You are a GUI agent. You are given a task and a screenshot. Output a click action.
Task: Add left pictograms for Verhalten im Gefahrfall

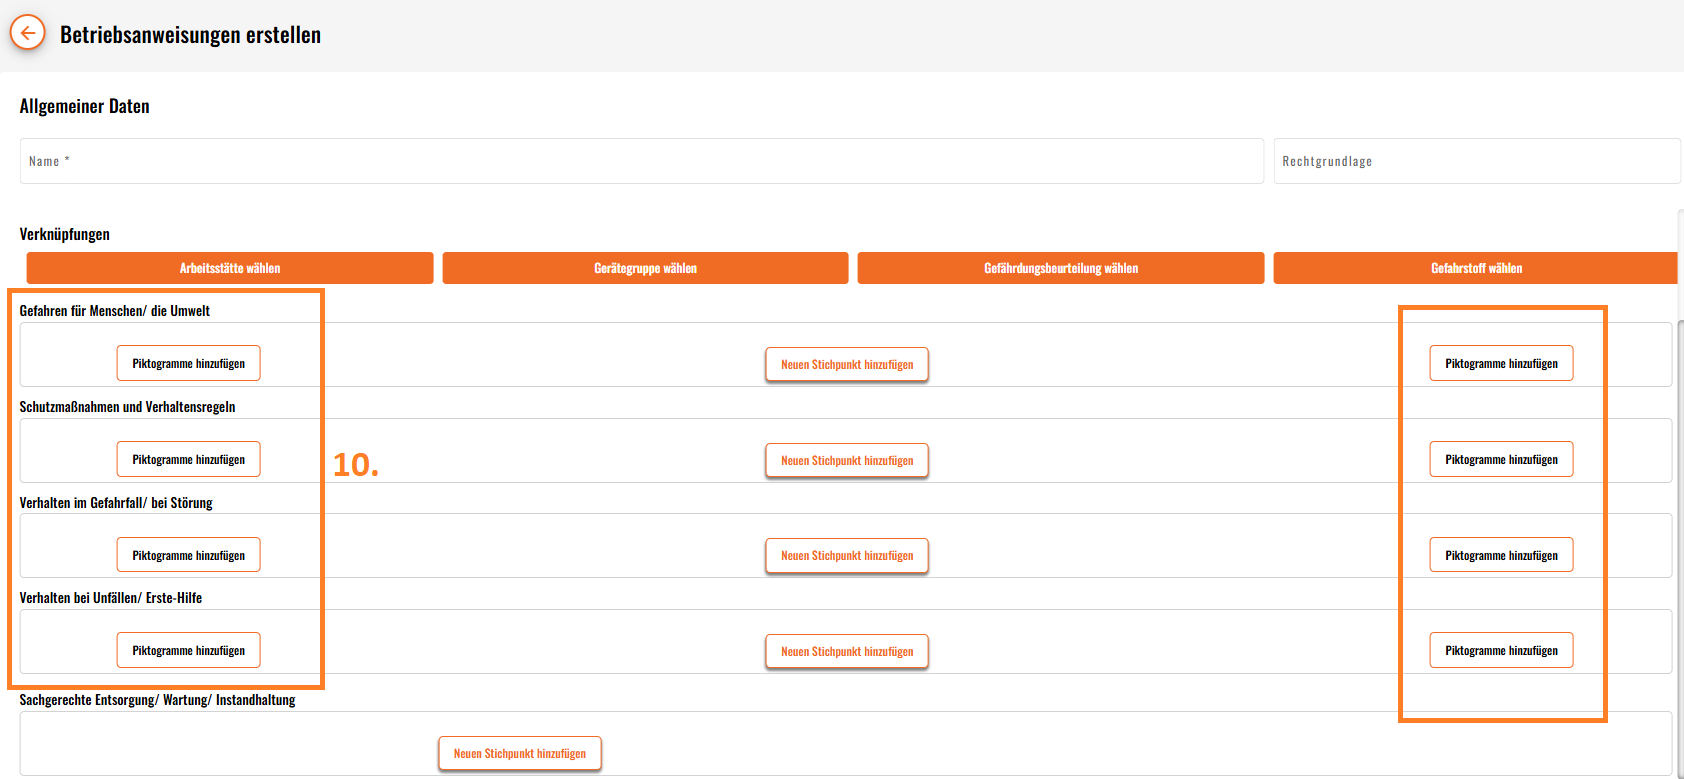189,555
